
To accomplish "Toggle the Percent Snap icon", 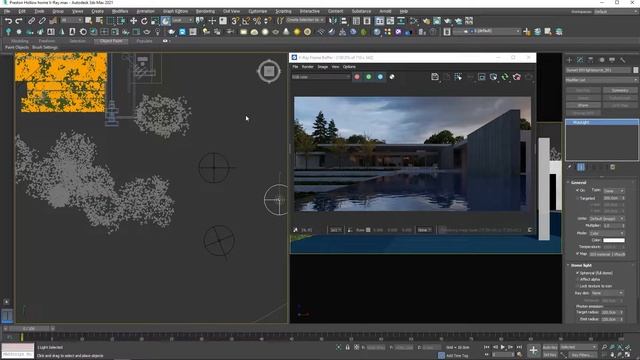I will click(257, 20).
